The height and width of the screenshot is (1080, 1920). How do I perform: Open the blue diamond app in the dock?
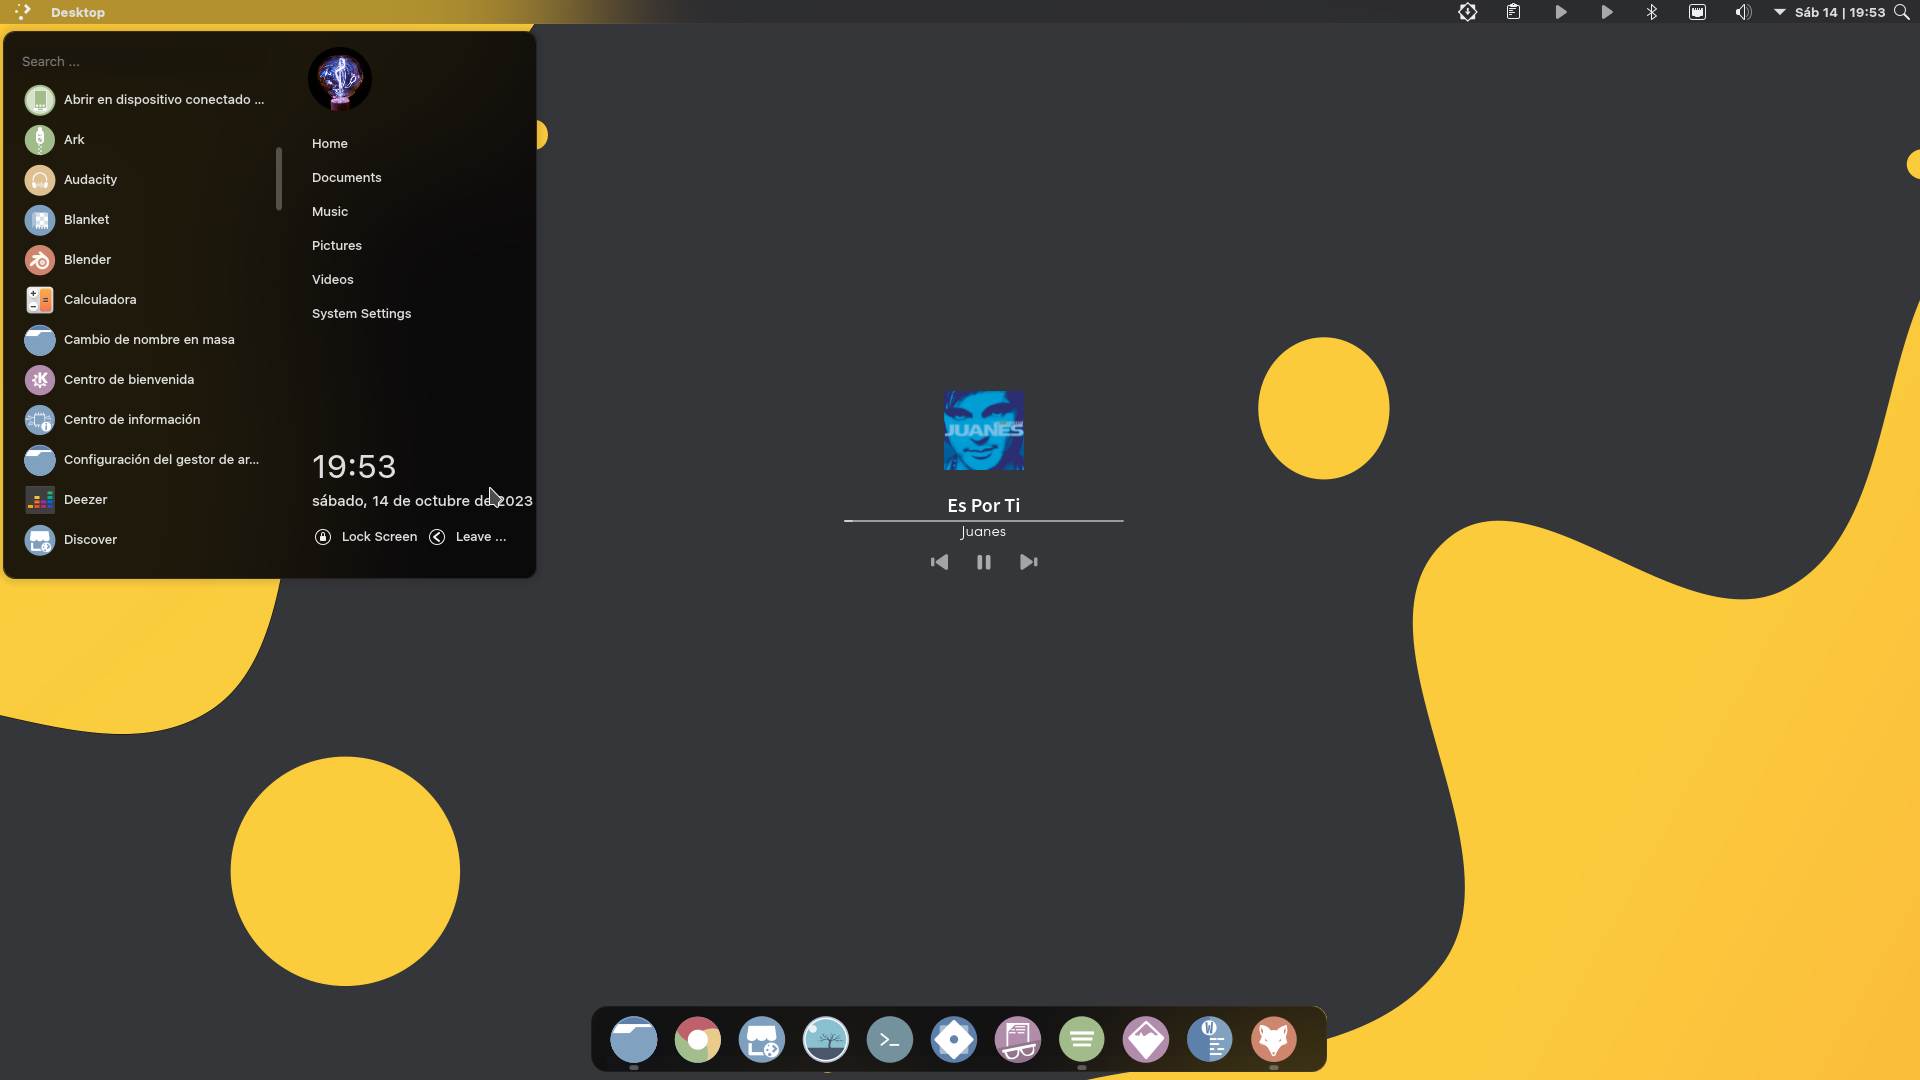coord(953,1040)
